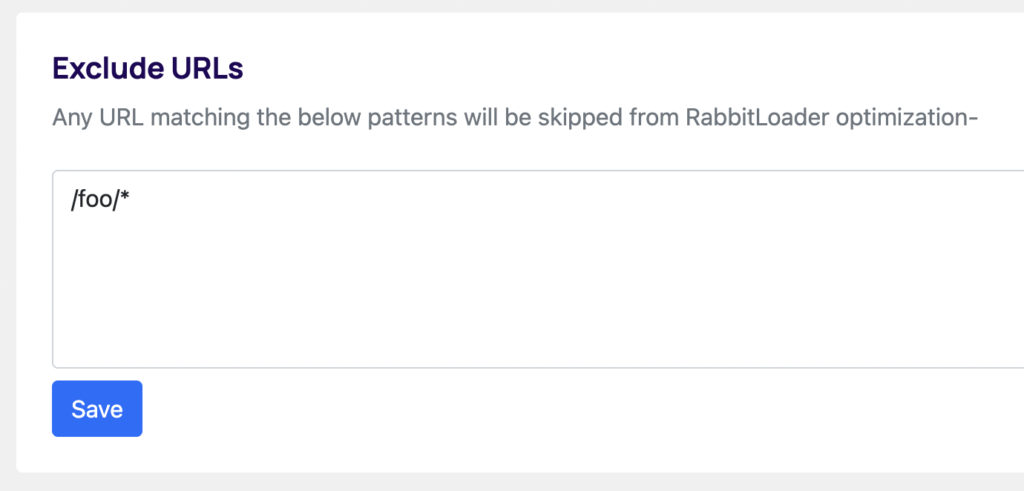Click the asterisk at the end of /foo/*
This screenshot has height=491, width=1024.
pos(125,198)
